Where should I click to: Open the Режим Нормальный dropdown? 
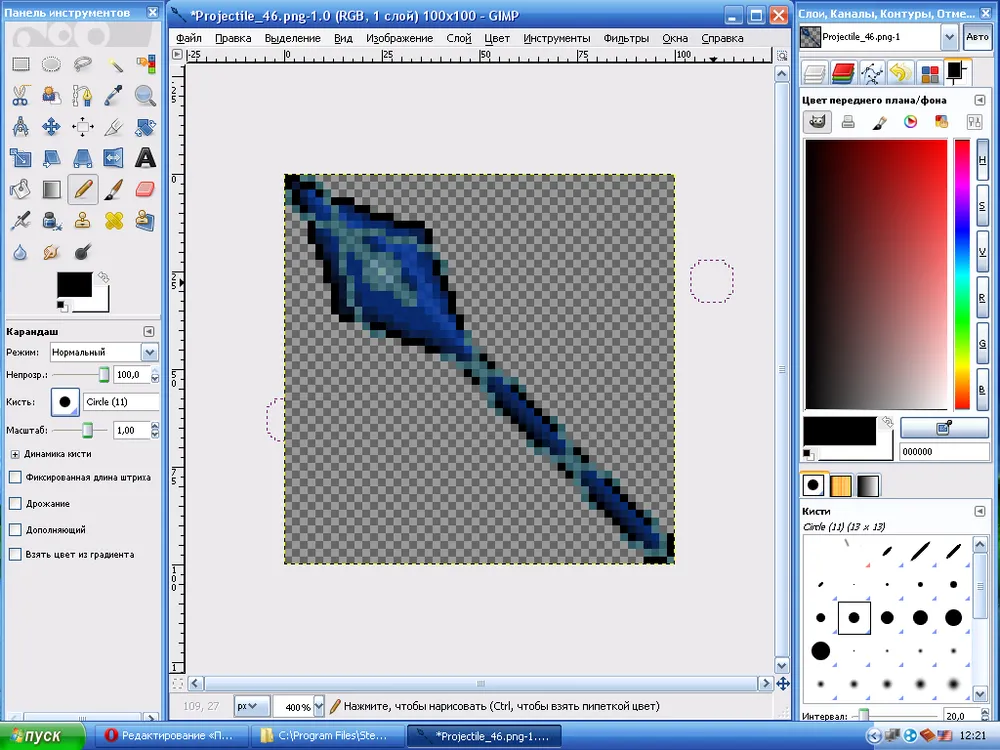tap(149, 352)
